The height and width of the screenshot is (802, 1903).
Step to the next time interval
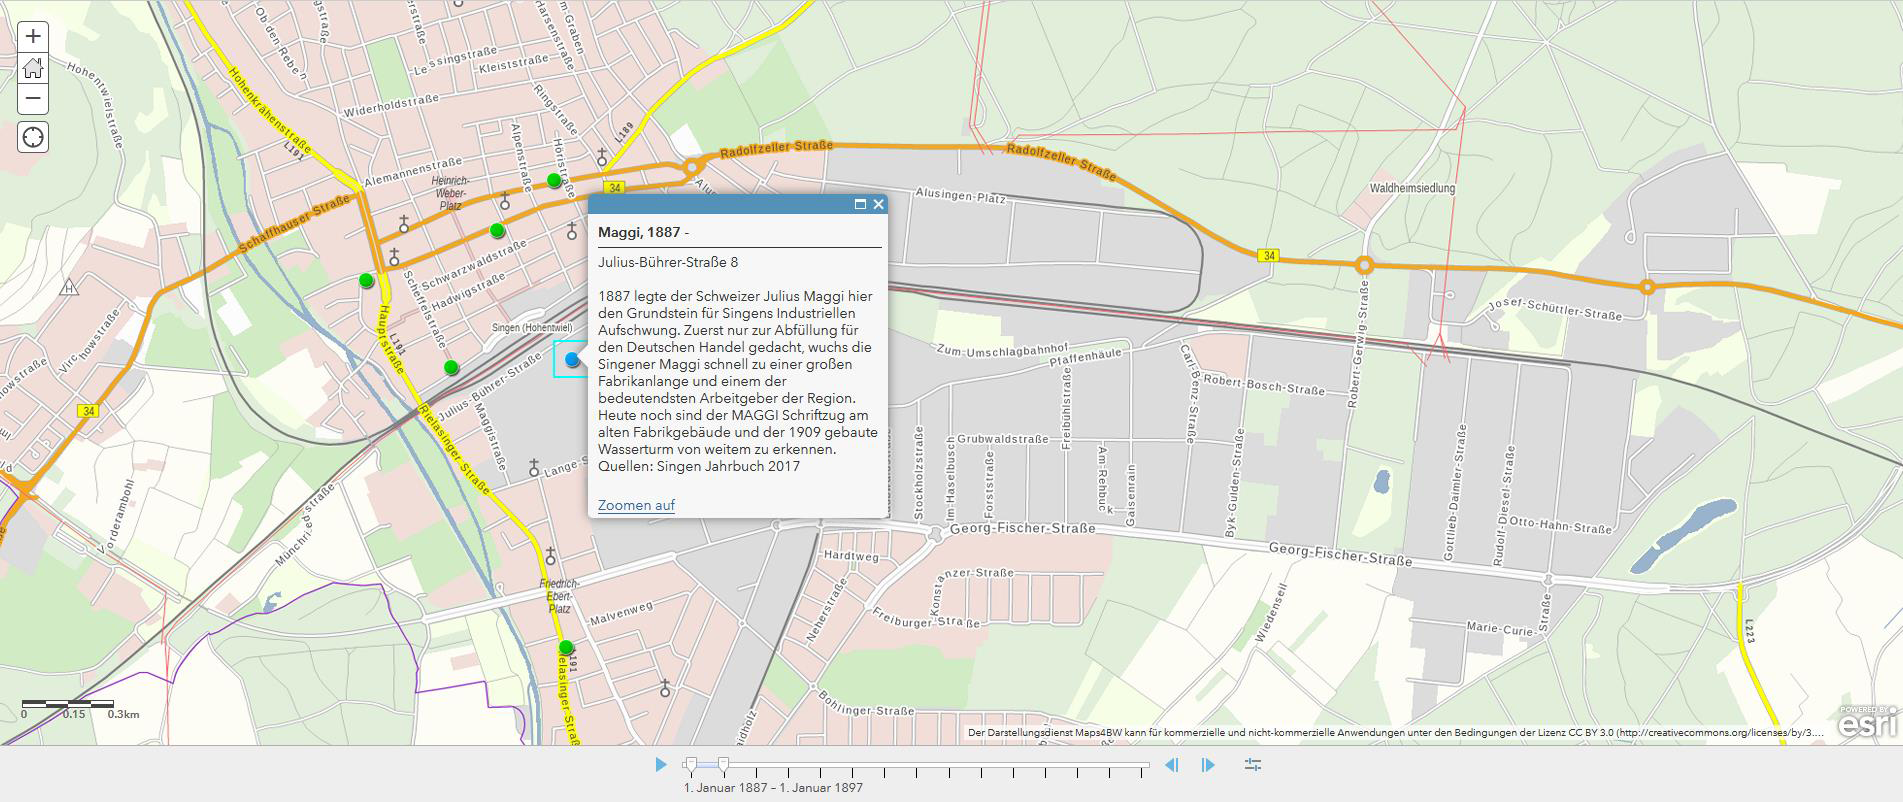click(x=1208, y=765)
